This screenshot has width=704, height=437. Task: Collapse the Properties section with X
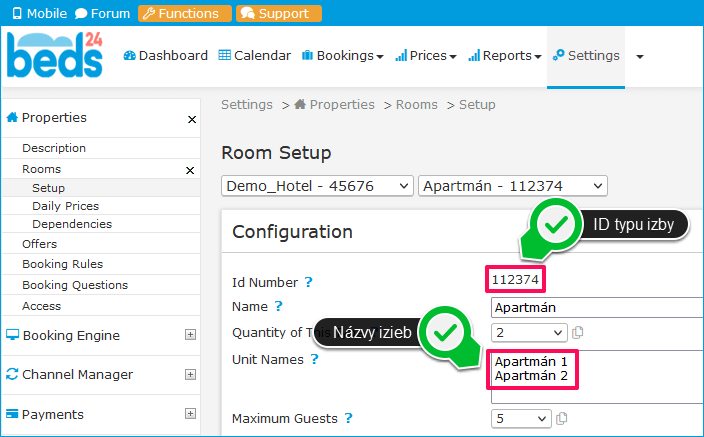192,119
